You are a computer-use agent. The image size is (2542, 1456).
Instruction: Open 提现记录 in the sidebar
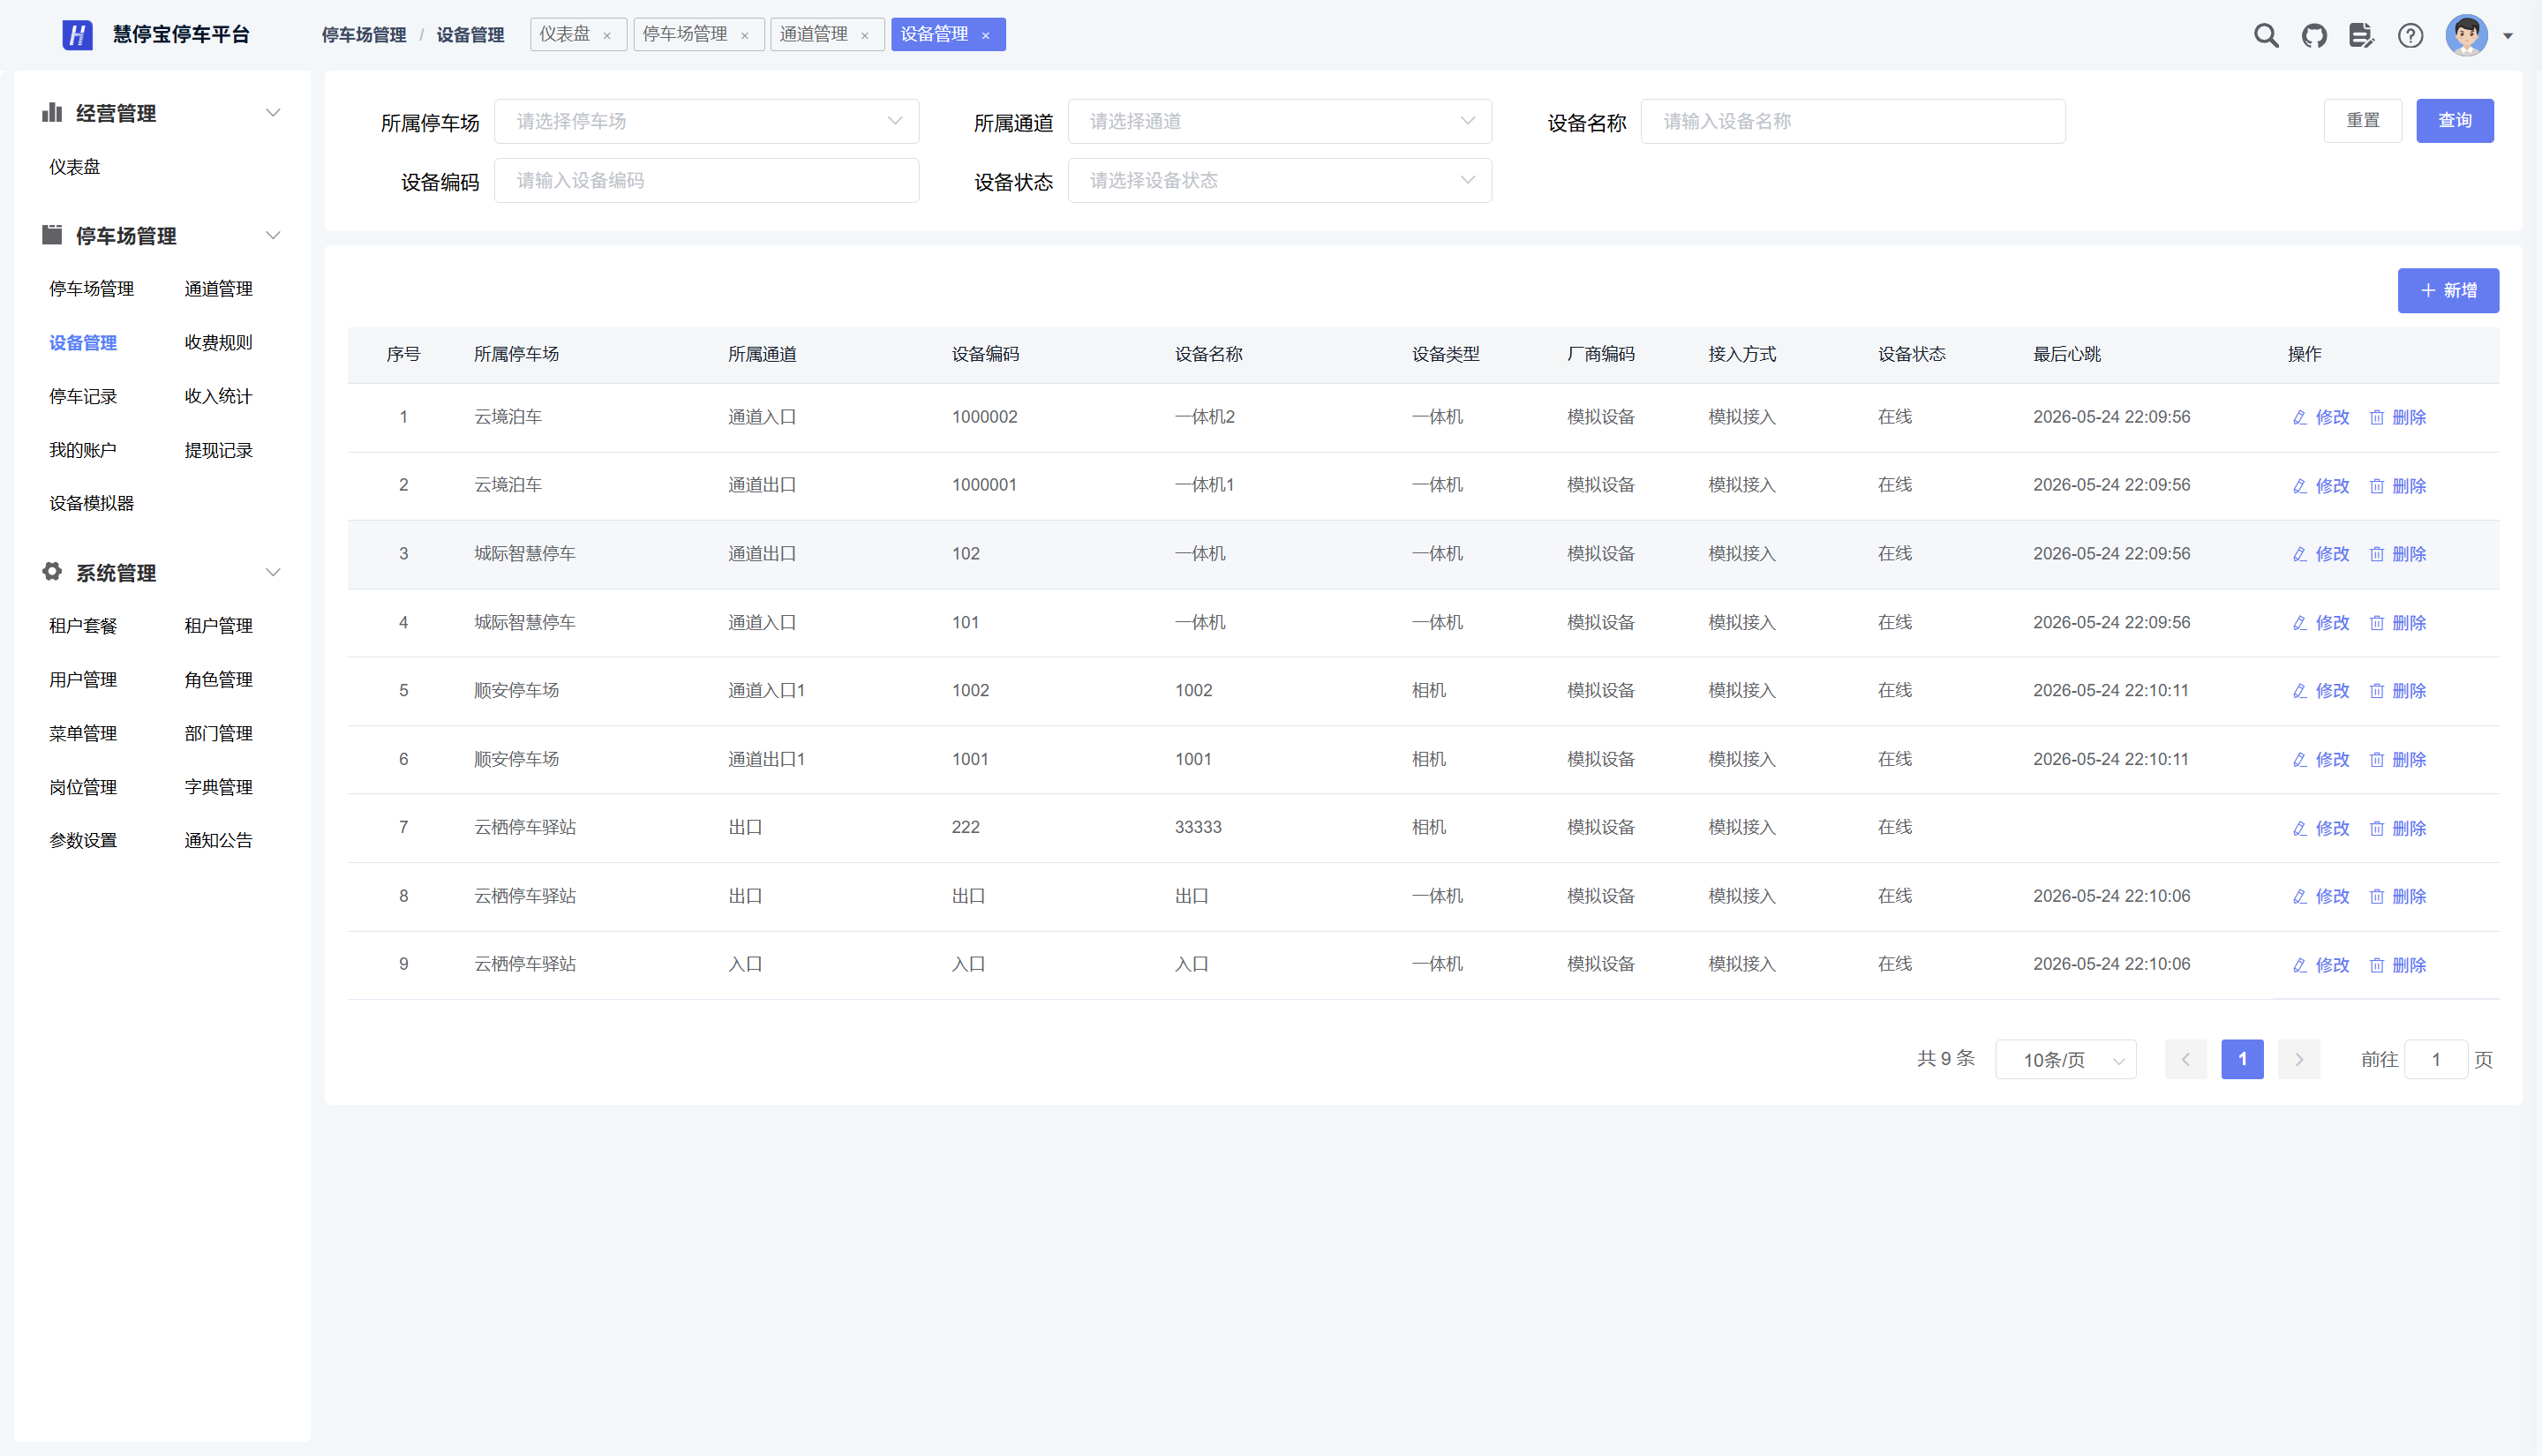pyautogui.click(x=218, y=451)
